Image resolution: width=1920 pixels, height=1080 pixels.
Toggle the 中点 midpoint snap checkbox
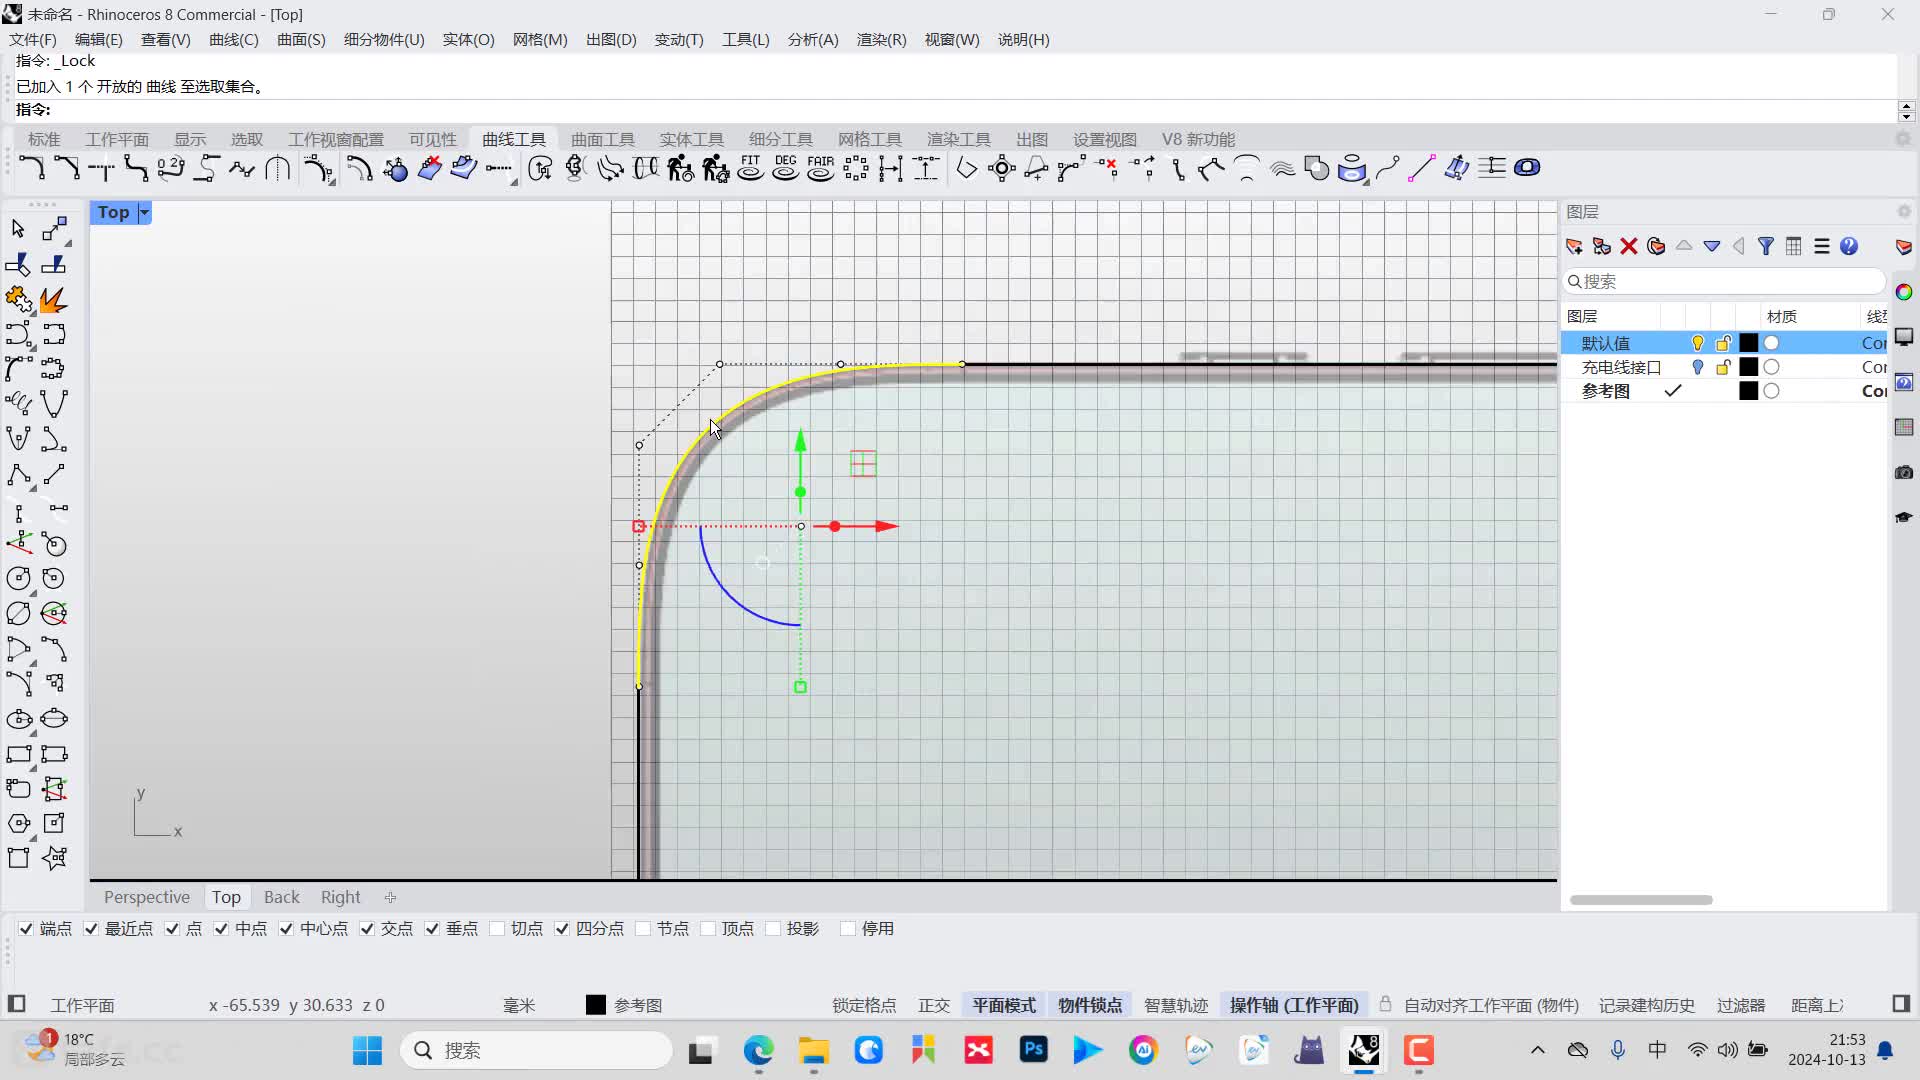(x=221, y=929)
